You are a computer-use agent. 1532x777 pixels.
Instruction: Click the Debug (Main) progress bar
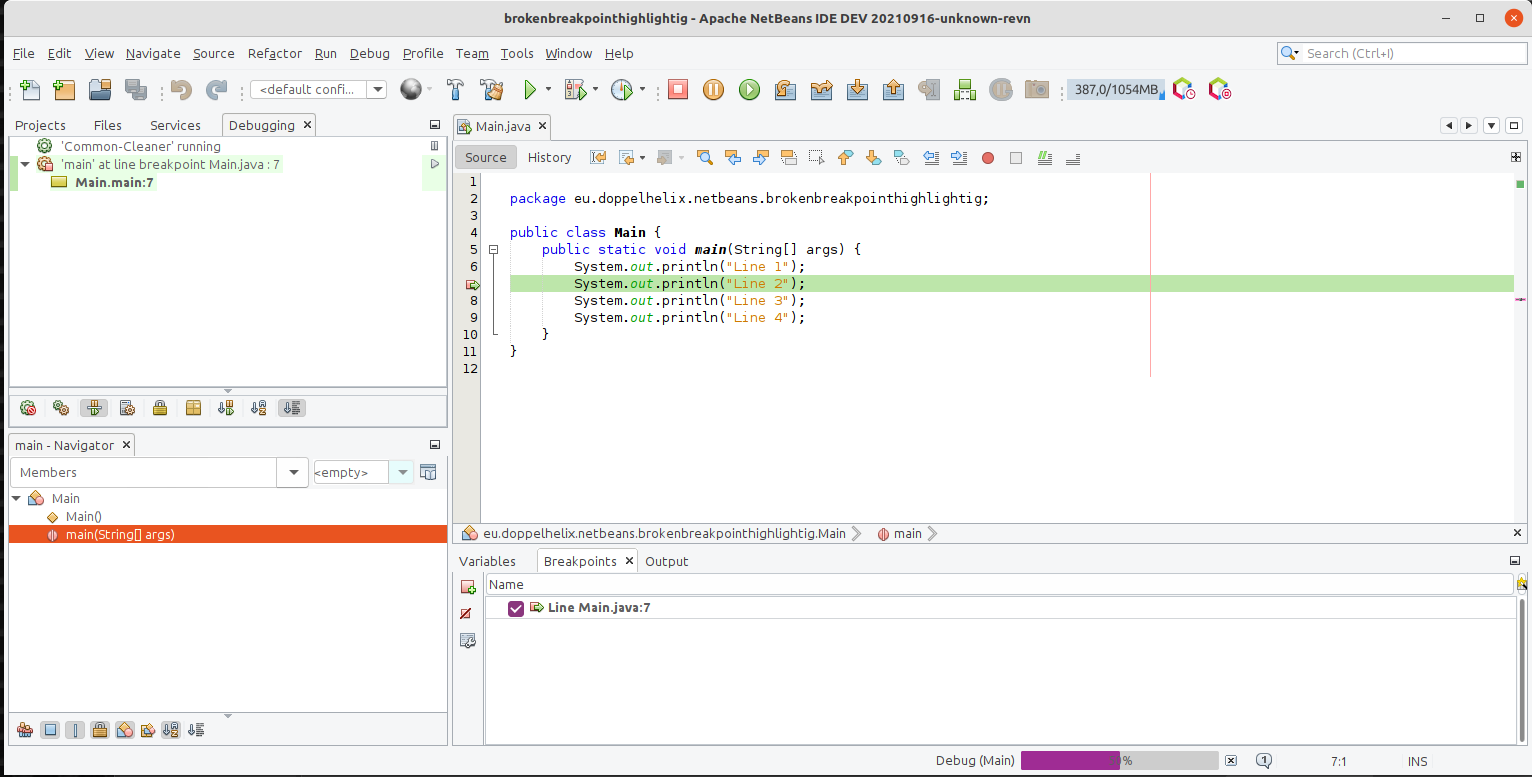[1119, 761]
